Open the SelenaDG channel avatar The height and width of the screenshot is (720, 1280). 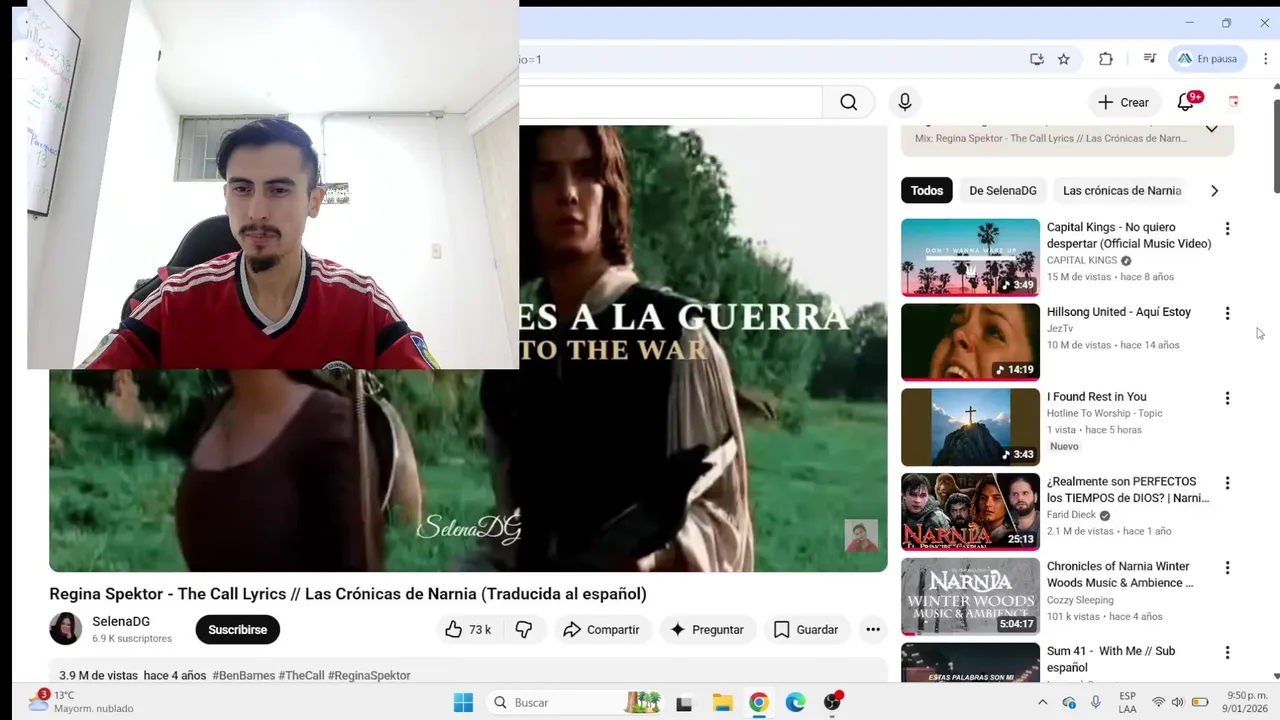click(66, 629)
